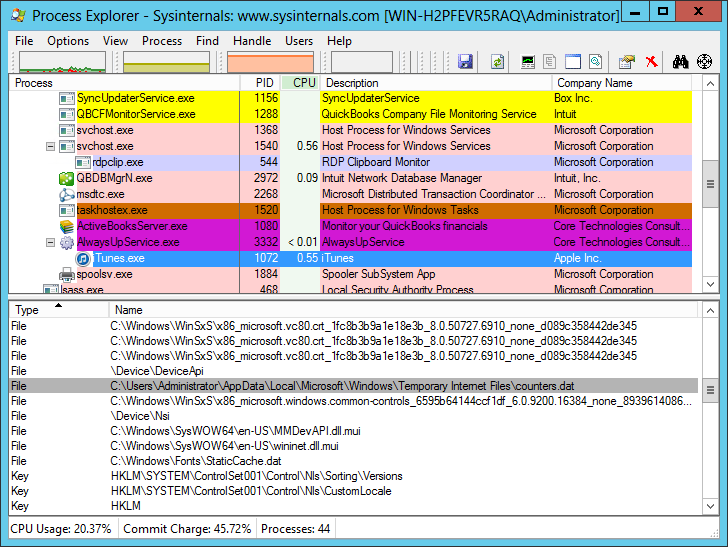Open the View menu
728x547 pixels.
[115, 41]
